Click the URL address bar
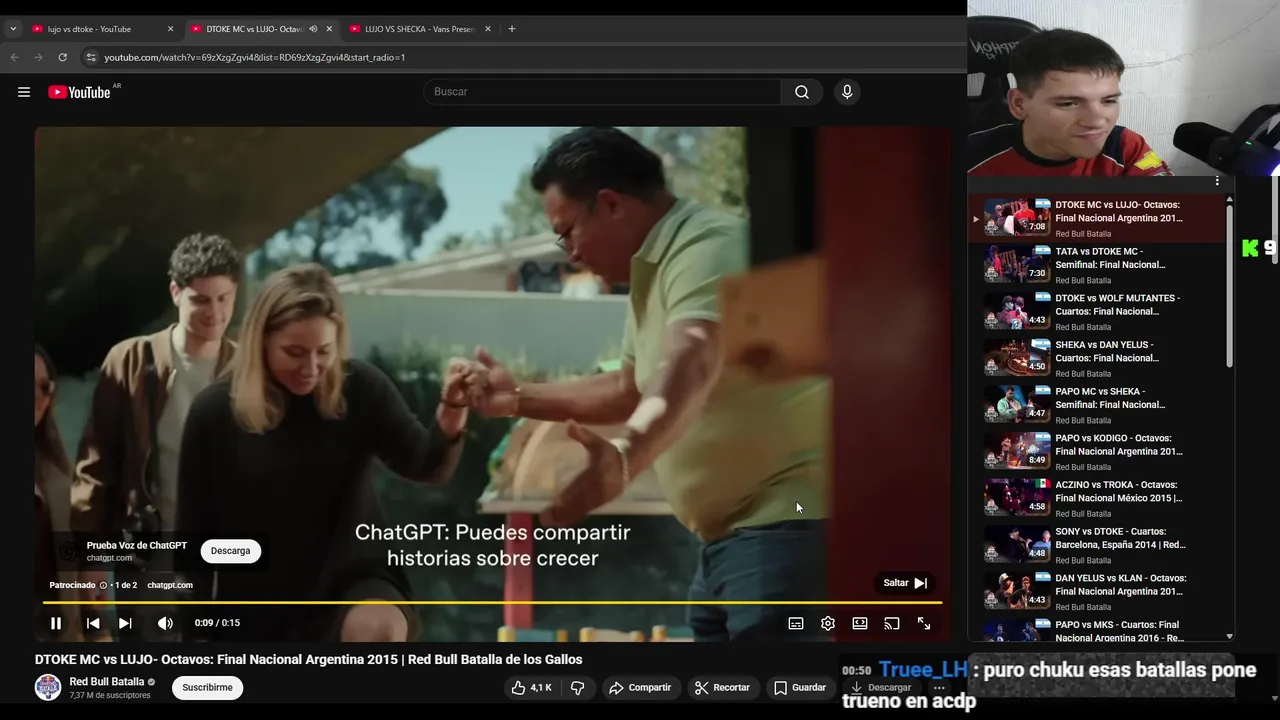This screenshot has width=1280, height=720. coord(520,58)
